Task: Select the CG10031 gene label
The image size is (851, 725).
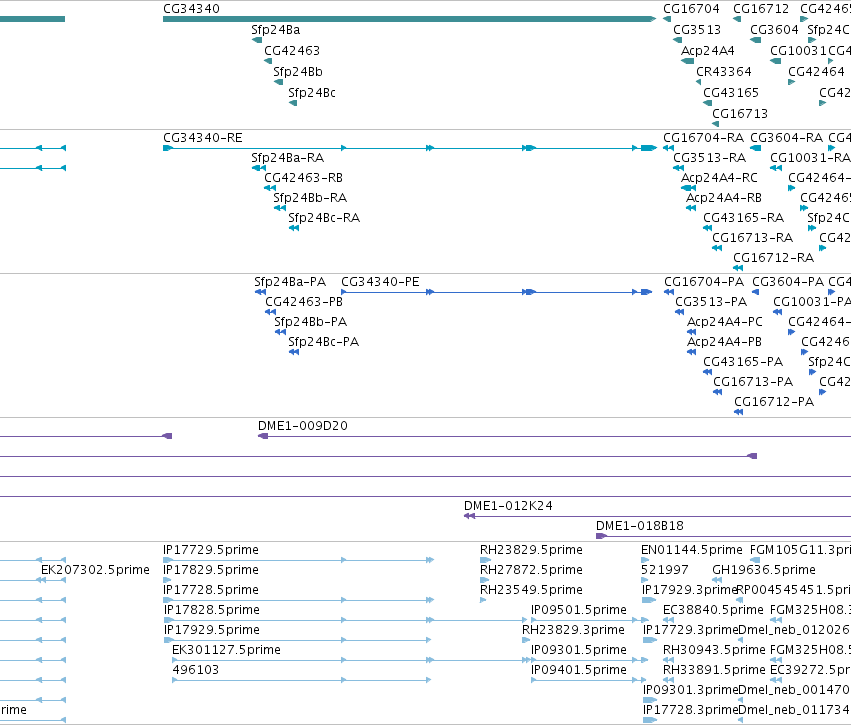Action: 798,51
